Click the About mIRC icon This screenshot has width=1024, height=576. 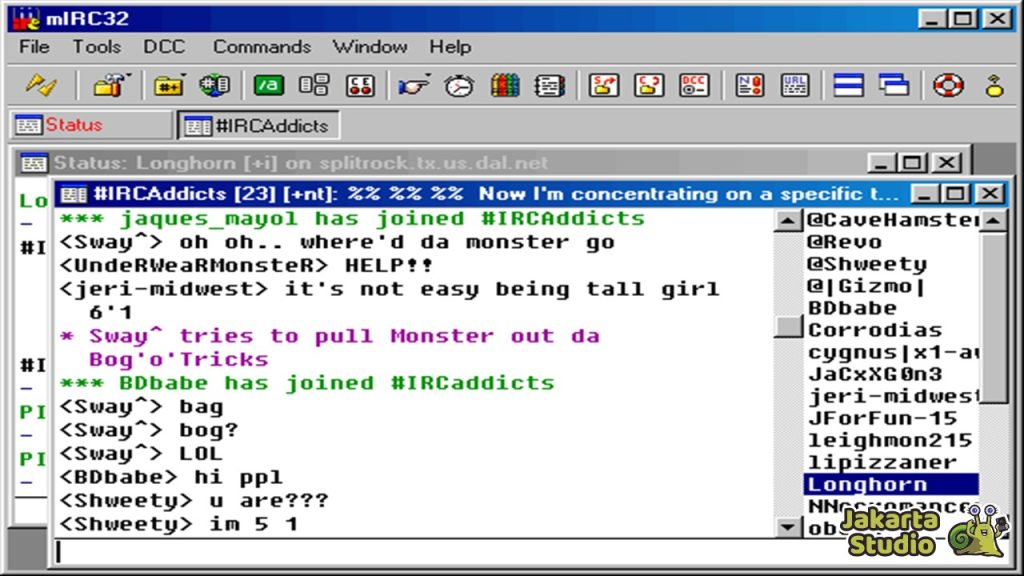tap(994, 85)
